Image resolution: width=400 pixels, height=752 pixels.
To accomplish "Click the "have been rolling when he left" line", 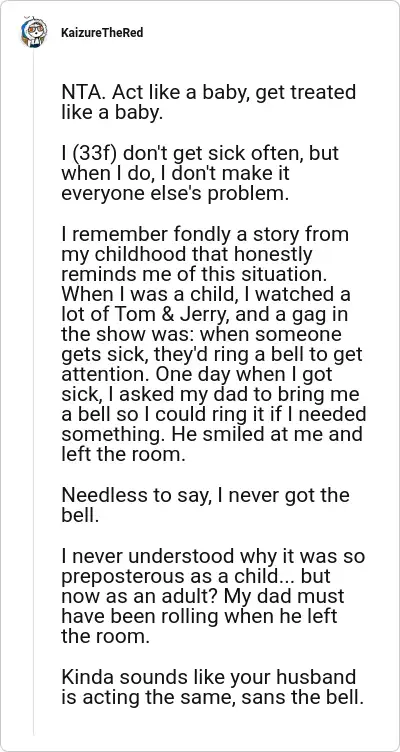I will 200,617.
